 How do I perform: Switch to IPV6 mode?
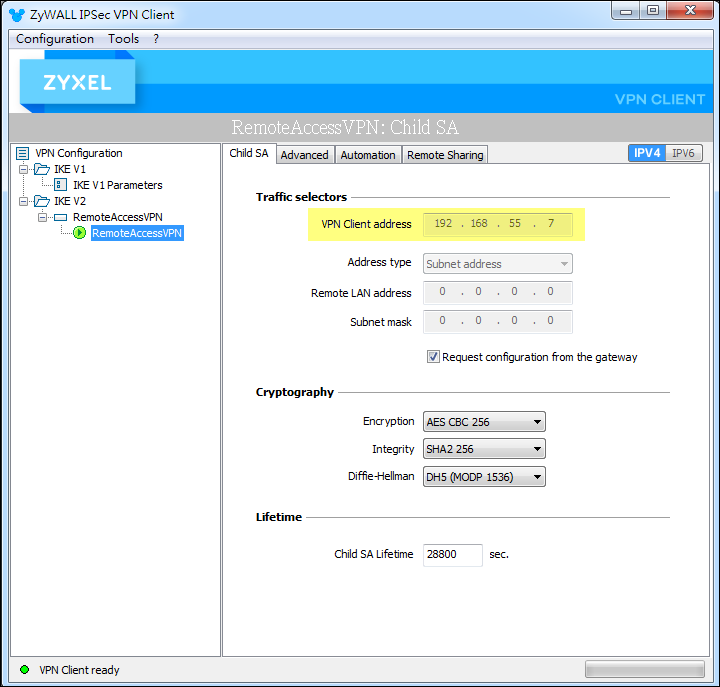tap(683, 153)
